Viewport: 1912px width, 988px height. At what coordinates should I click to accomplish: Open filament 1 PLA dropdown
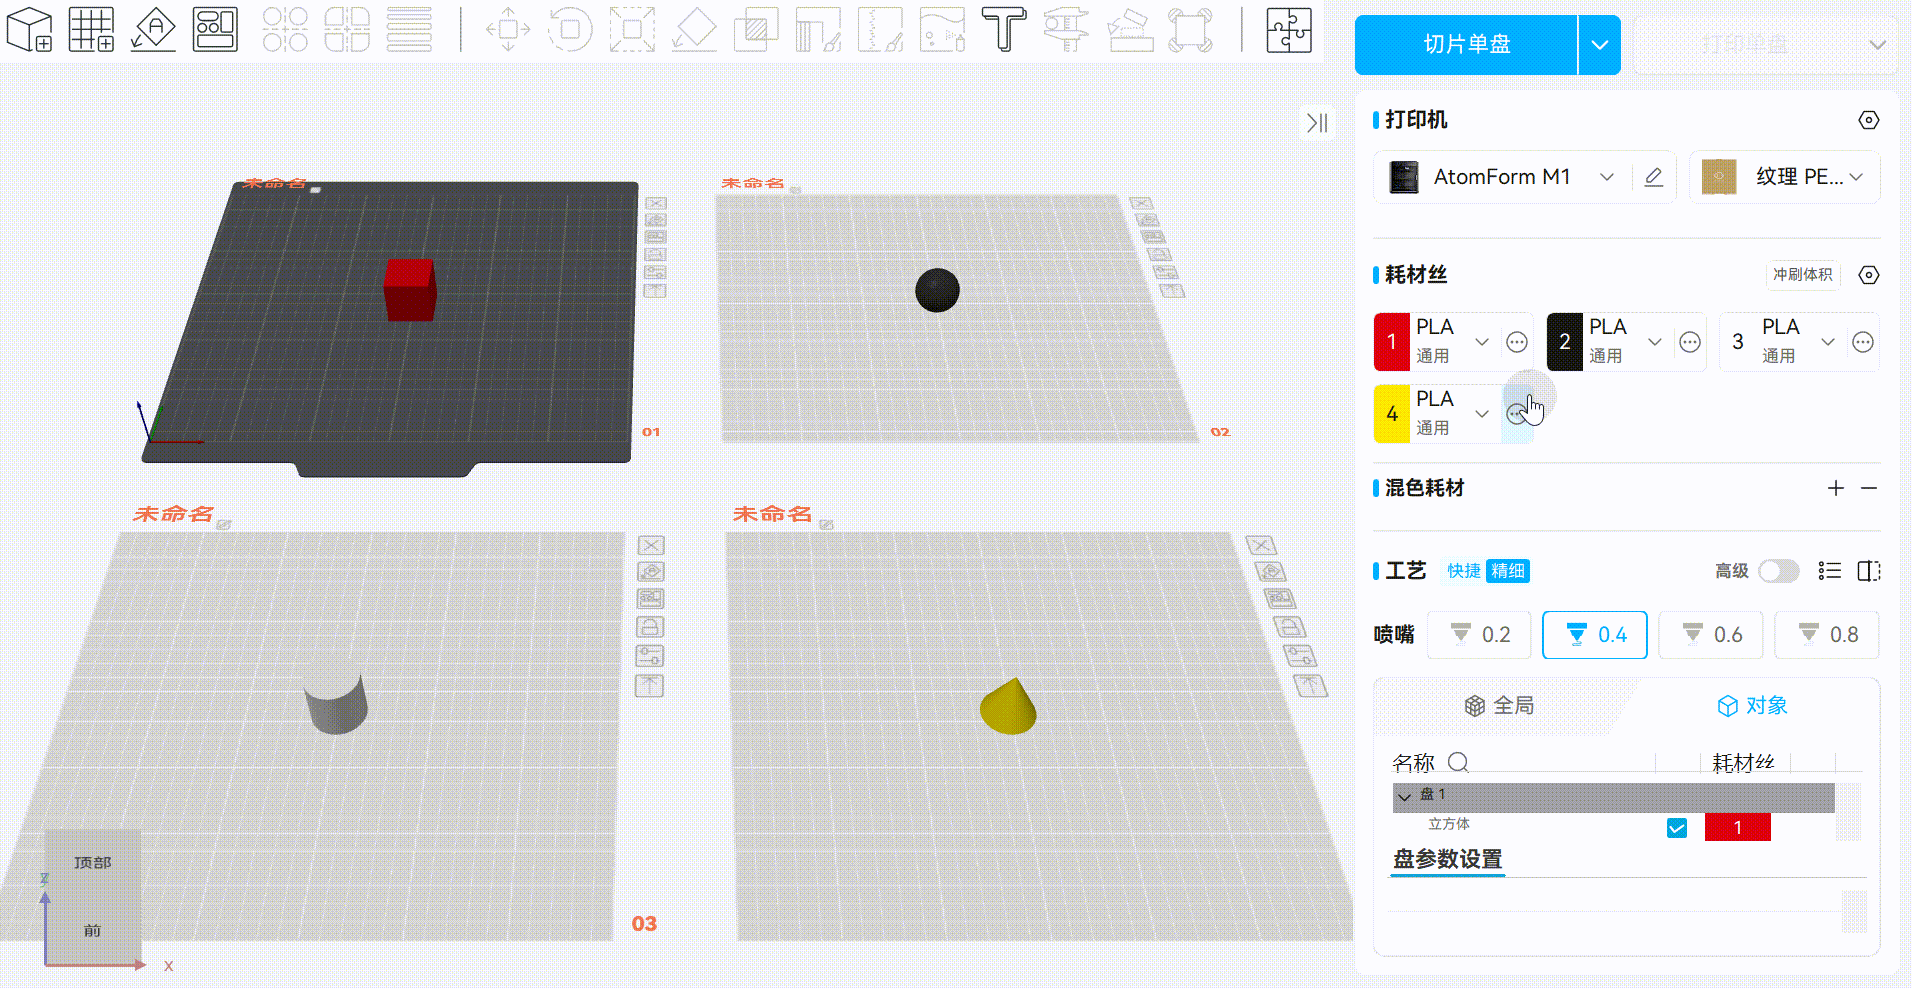[x=1482, y=342]
